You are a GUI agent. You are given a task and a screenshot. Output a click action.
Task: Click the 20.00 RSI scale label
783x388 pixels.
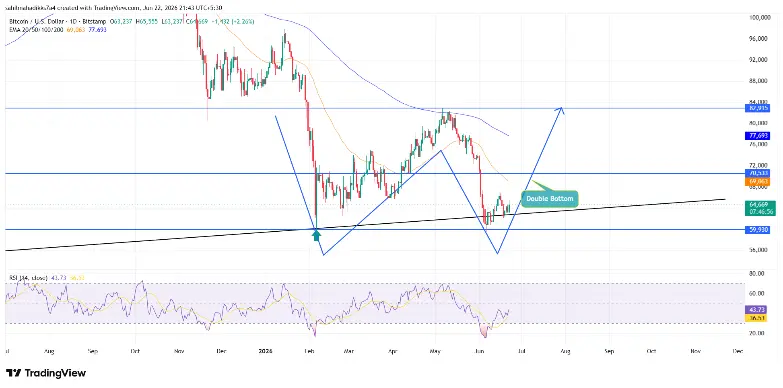point(758,333)
